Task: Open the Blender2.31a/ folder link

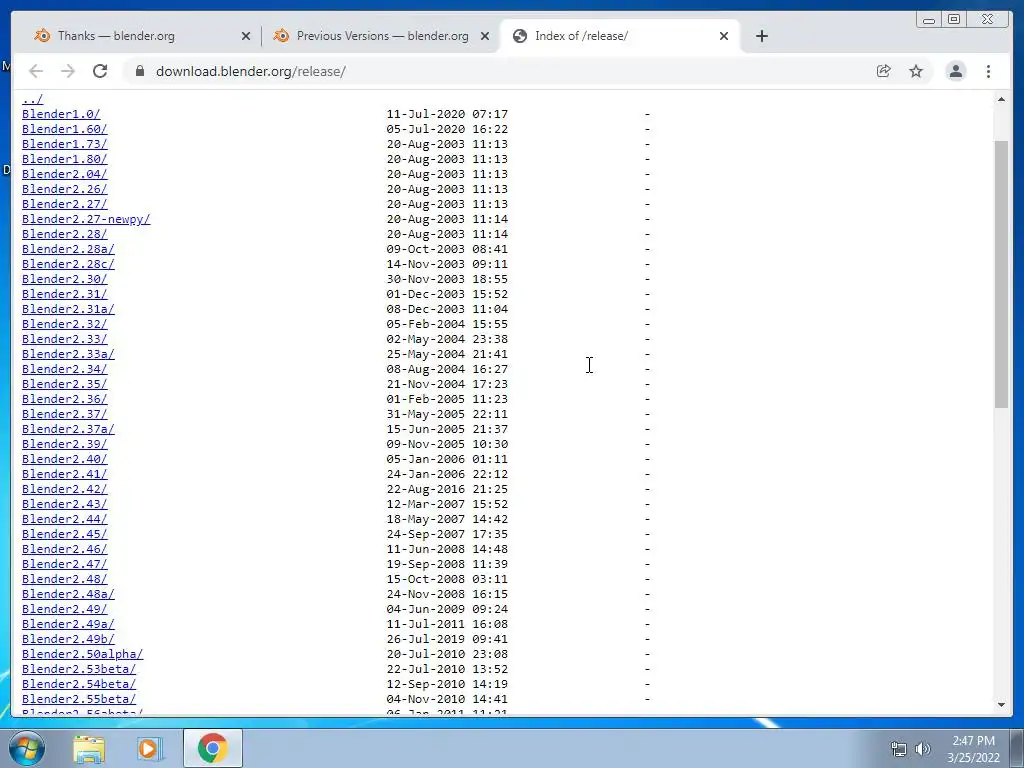Action: pos(68,310)
